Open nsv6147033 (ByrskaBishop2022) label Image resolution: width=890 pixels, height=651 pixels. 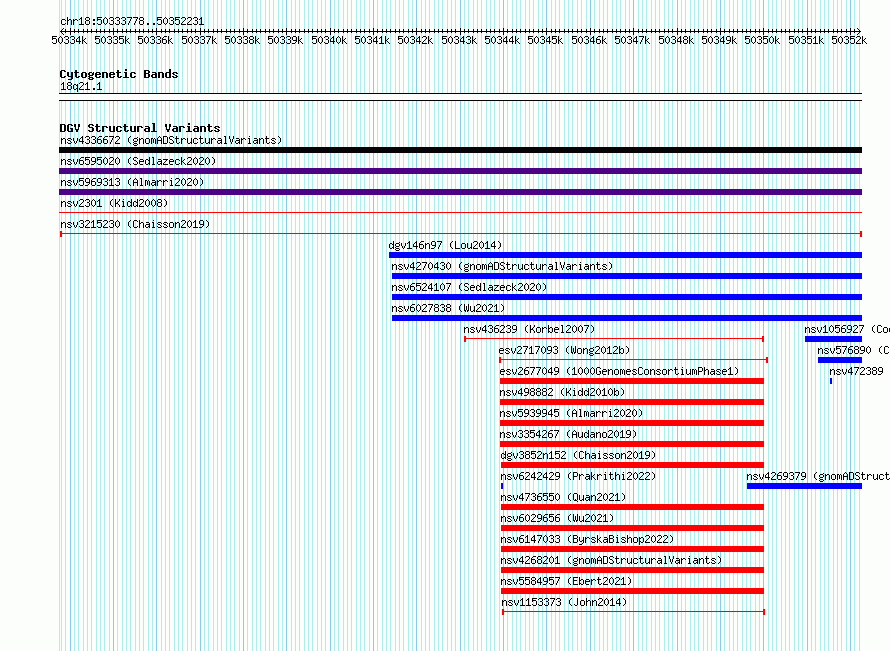[587, 539]
